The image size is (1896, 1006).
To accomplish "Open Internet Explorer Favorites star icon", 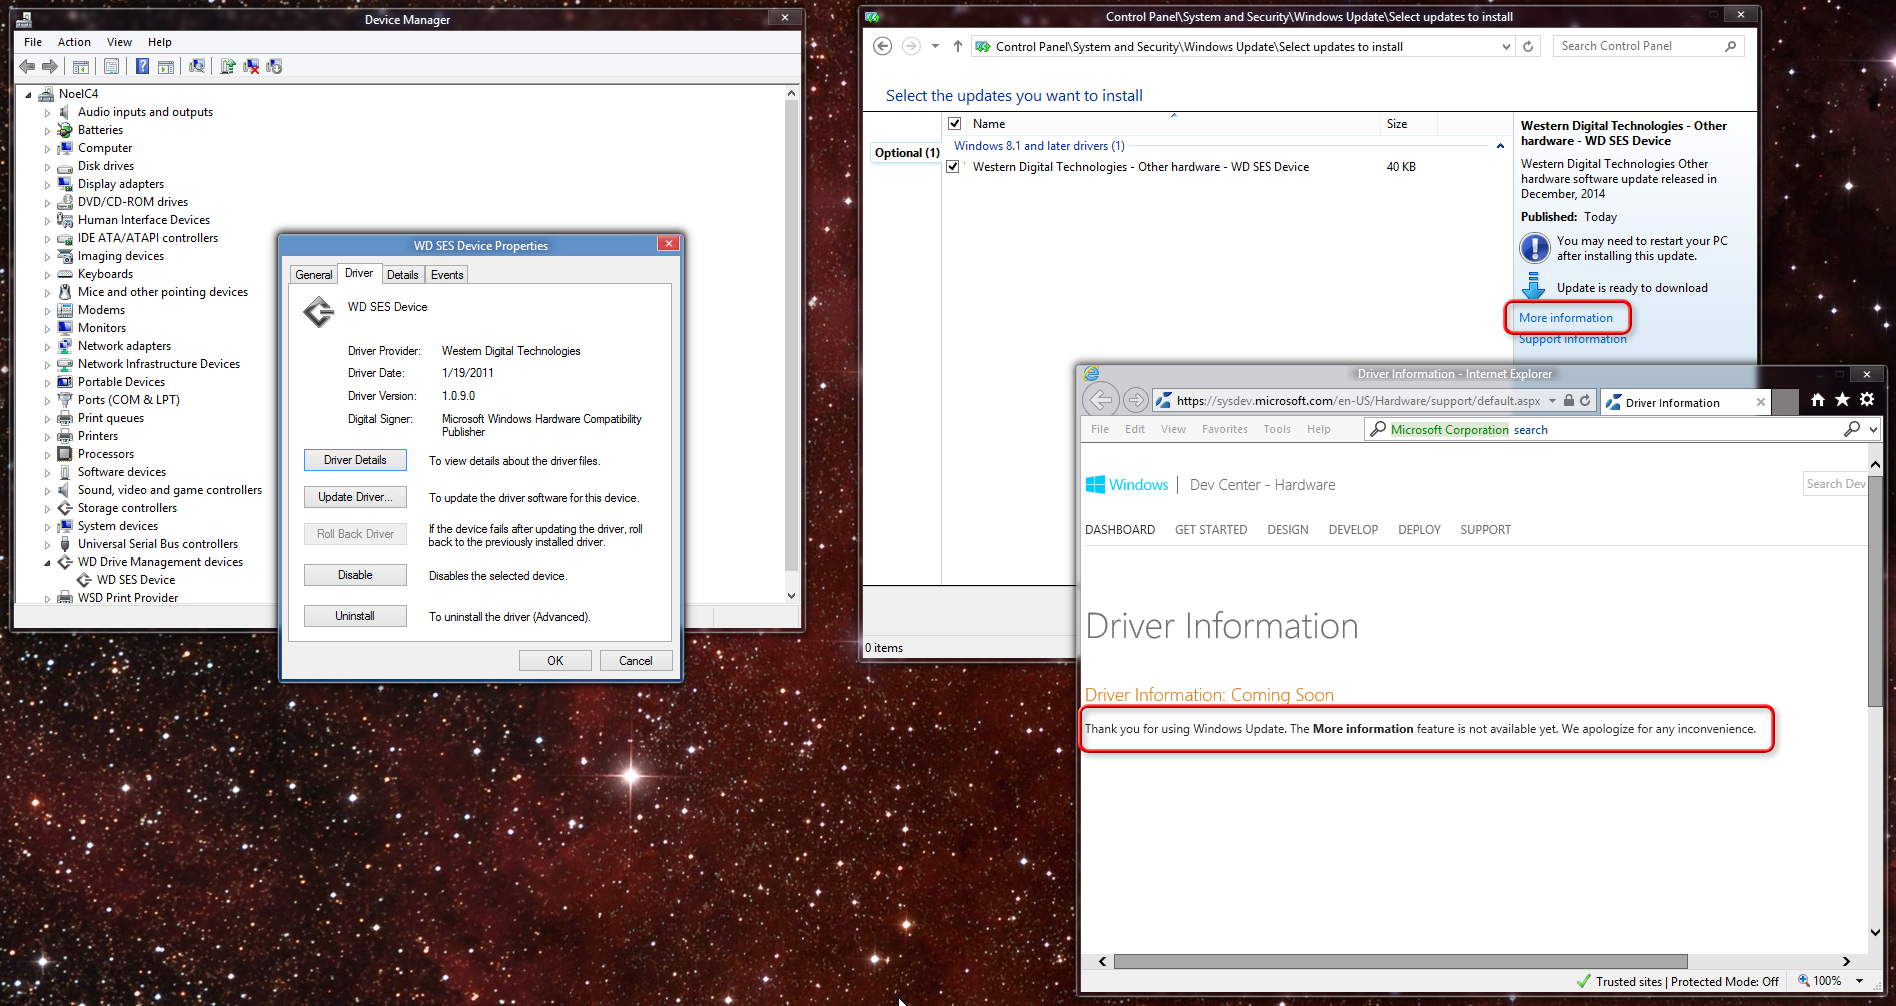I will (x=1842, y=400).
